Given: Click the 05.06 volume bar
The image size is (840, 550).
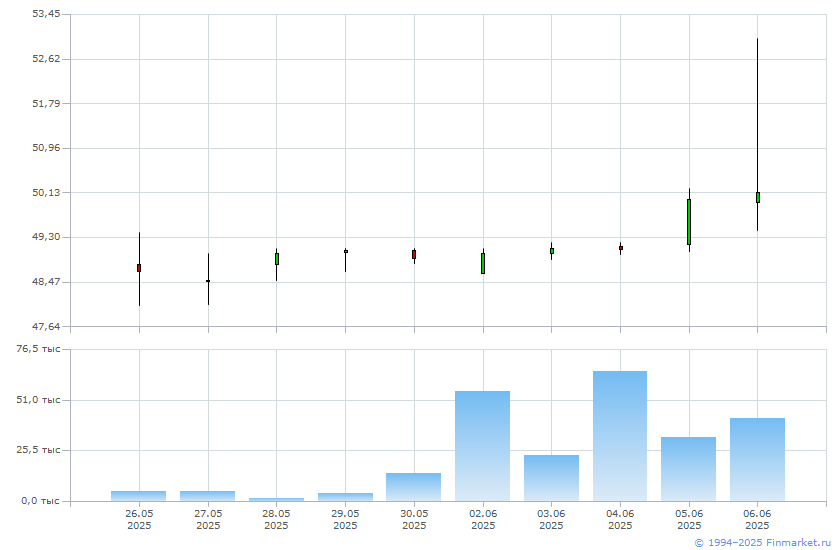Looking at the screenshot, I should tap(688, 469).
